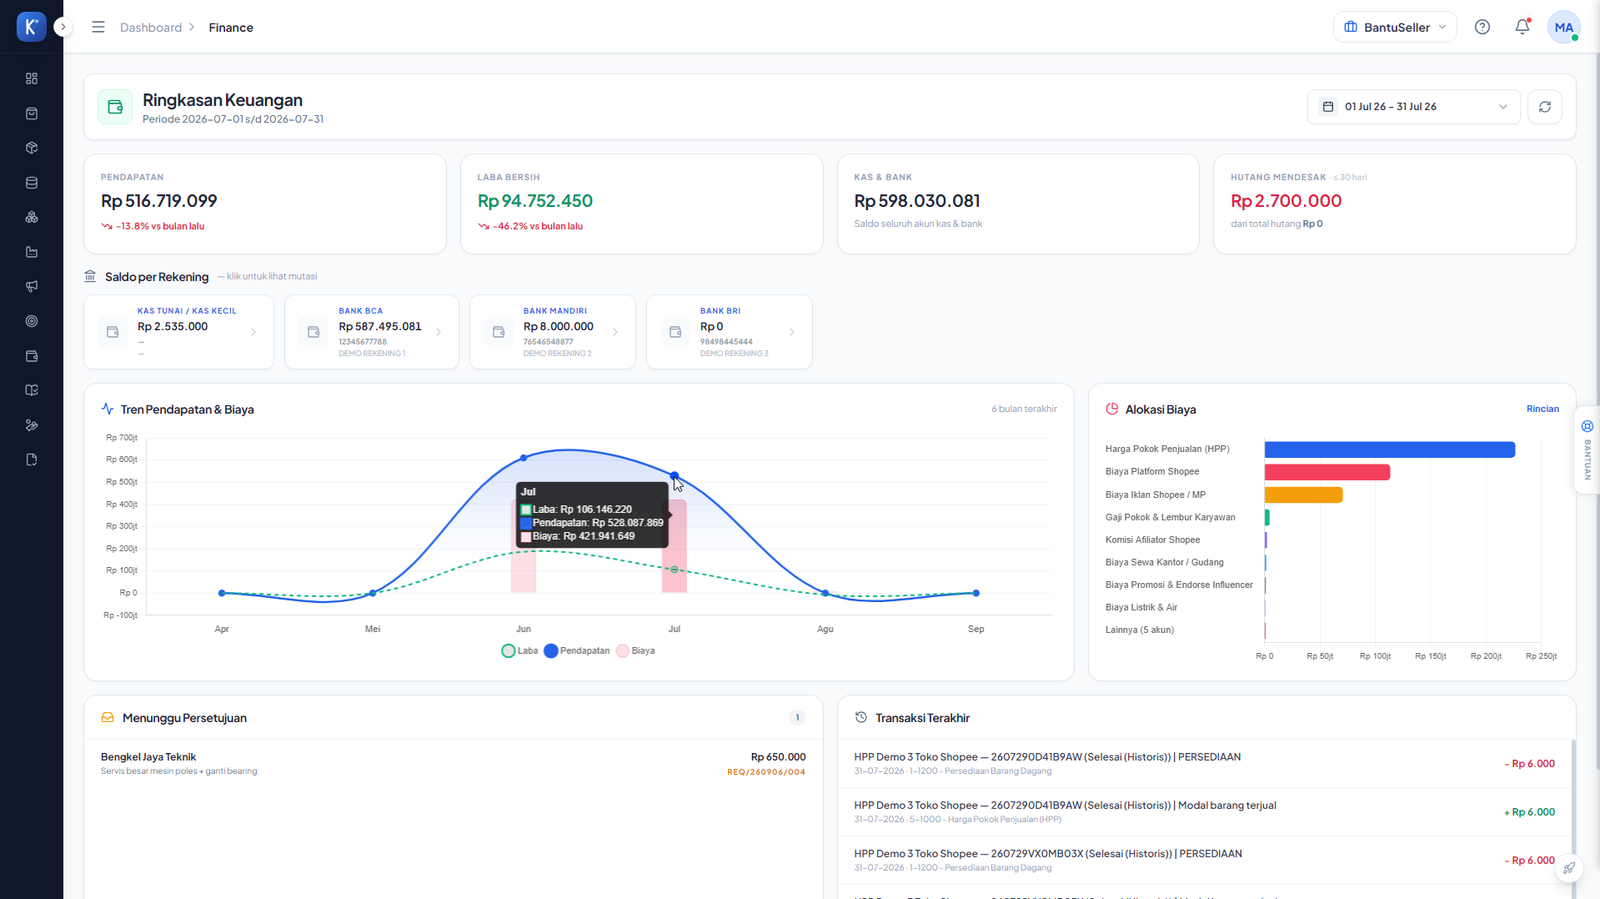Open Kas Tunai / Kas Kecil account mutations
The height and width of the screenshot is (899, 1600).
179,332
